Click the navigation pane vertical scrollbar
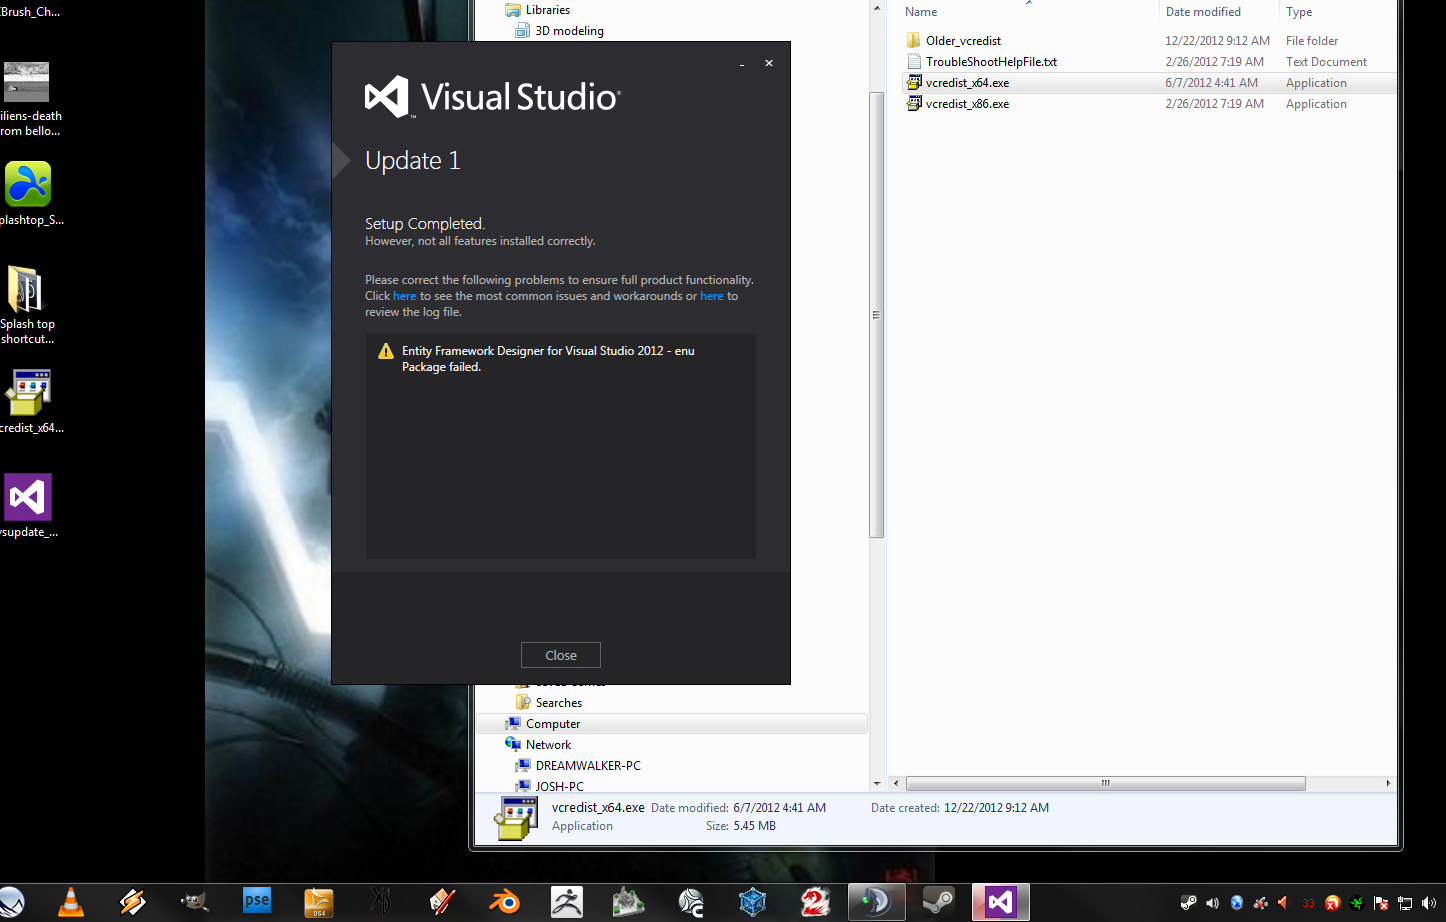The width and height of the screenshot is (1446, 922). click(x=876, y=314)
